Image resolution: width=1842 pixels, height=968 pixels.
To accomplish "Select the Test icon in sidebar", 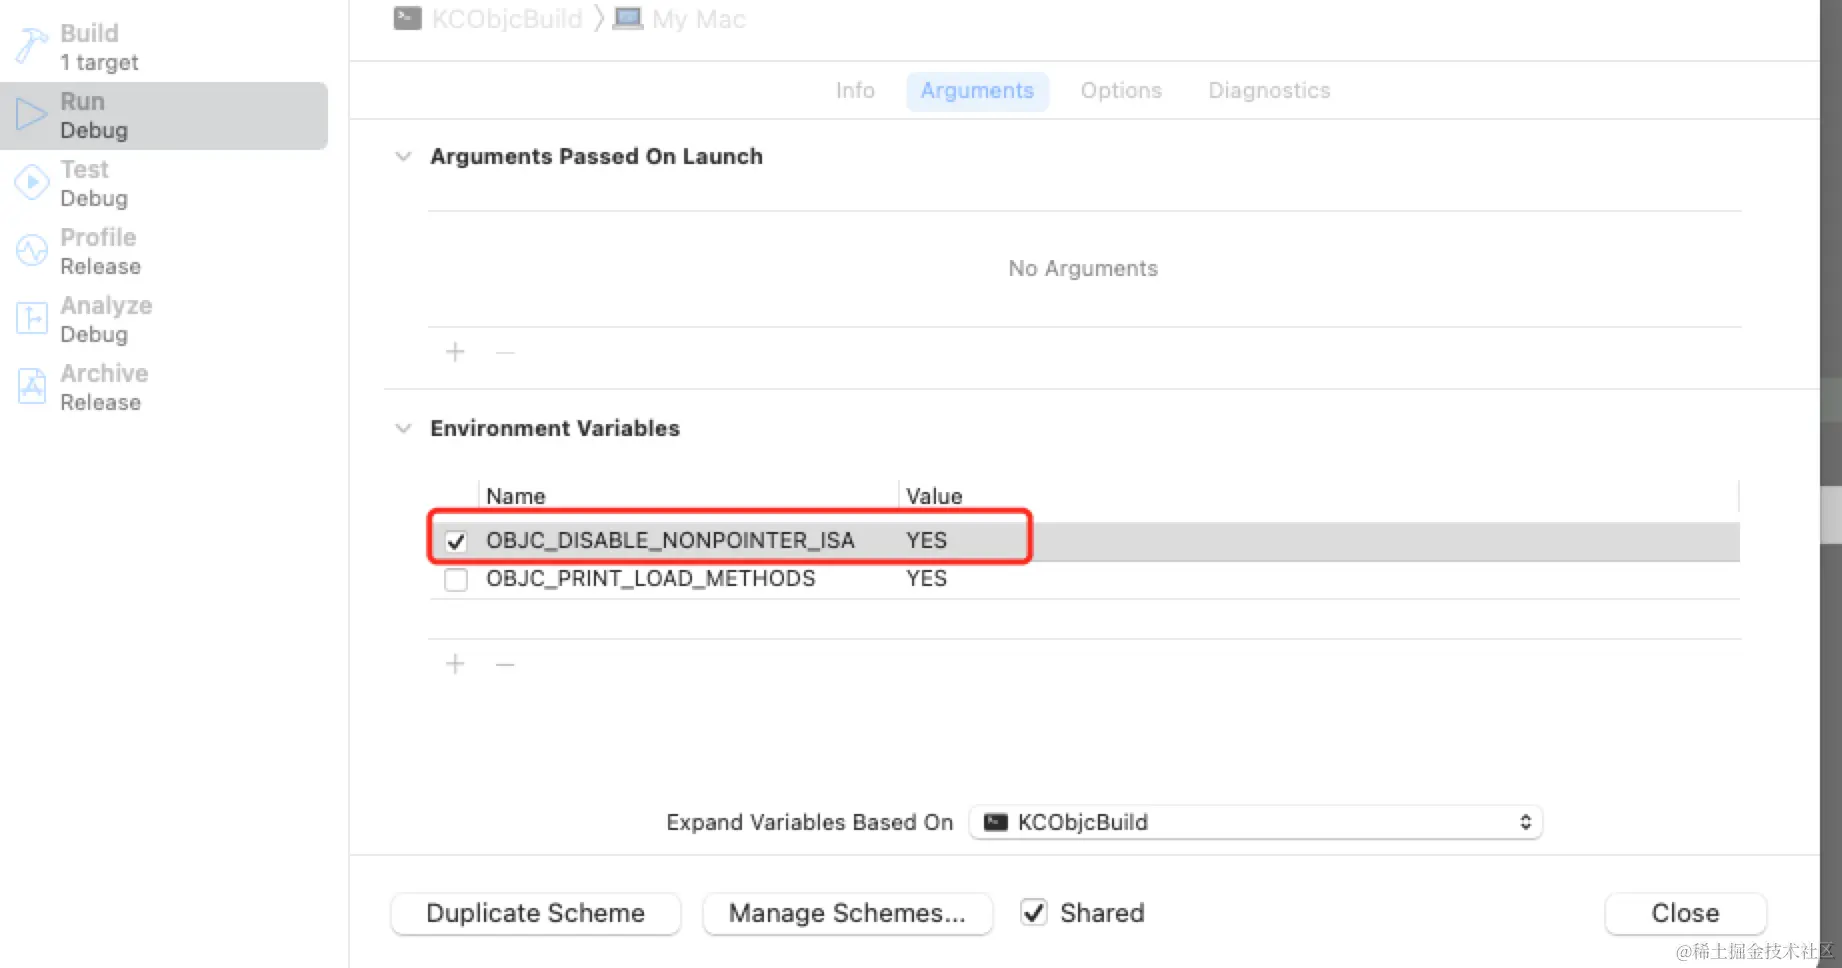I will pyautogui.click(x=31, y=183).
